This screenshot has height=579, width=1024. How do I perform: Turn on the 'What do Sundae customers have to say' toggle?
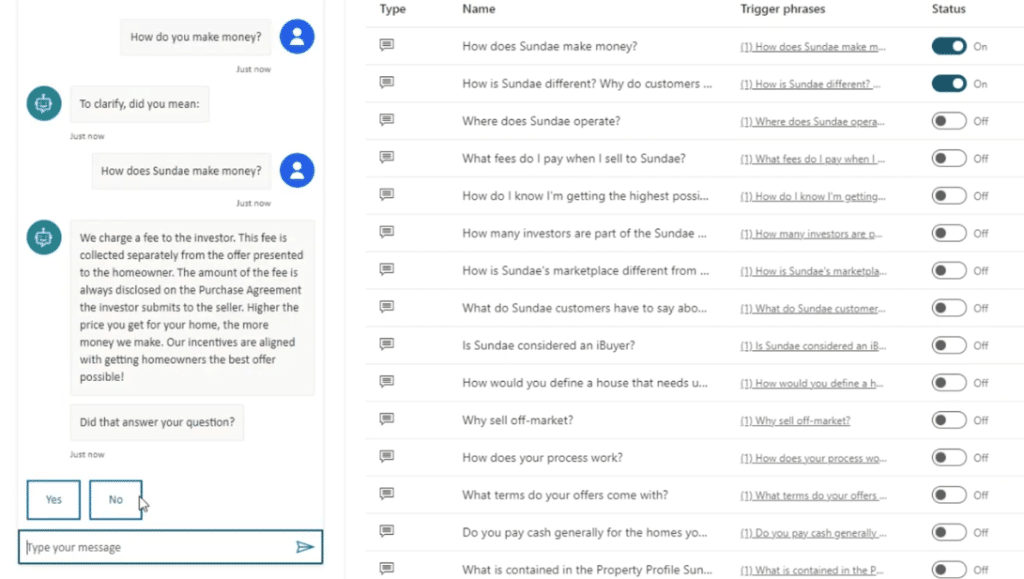(949, 308)
